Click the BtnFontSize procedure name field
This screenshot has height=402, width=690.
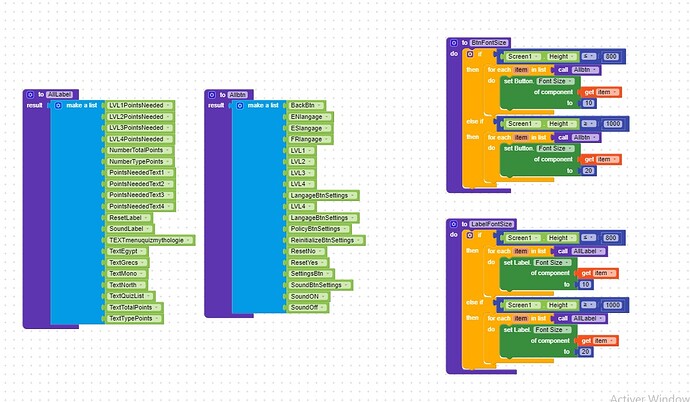(489, 43)
